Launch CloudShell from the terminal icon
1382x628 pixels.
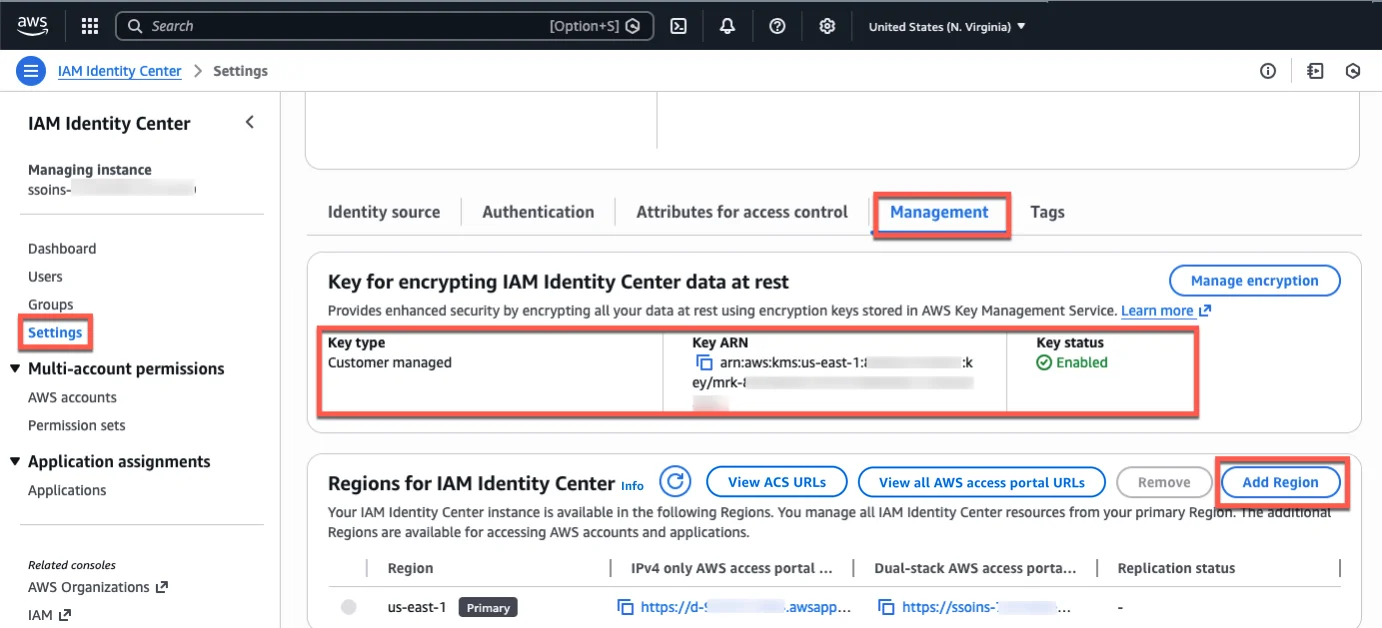pos(678,25)
